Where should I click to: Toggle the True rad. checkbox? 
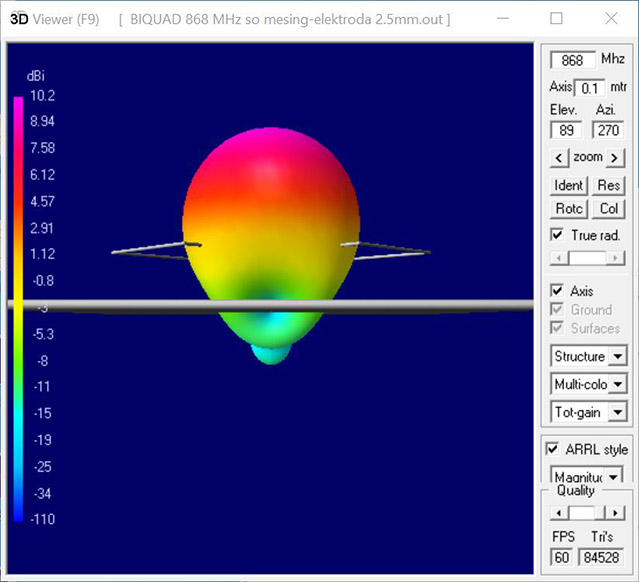(558, 235)
